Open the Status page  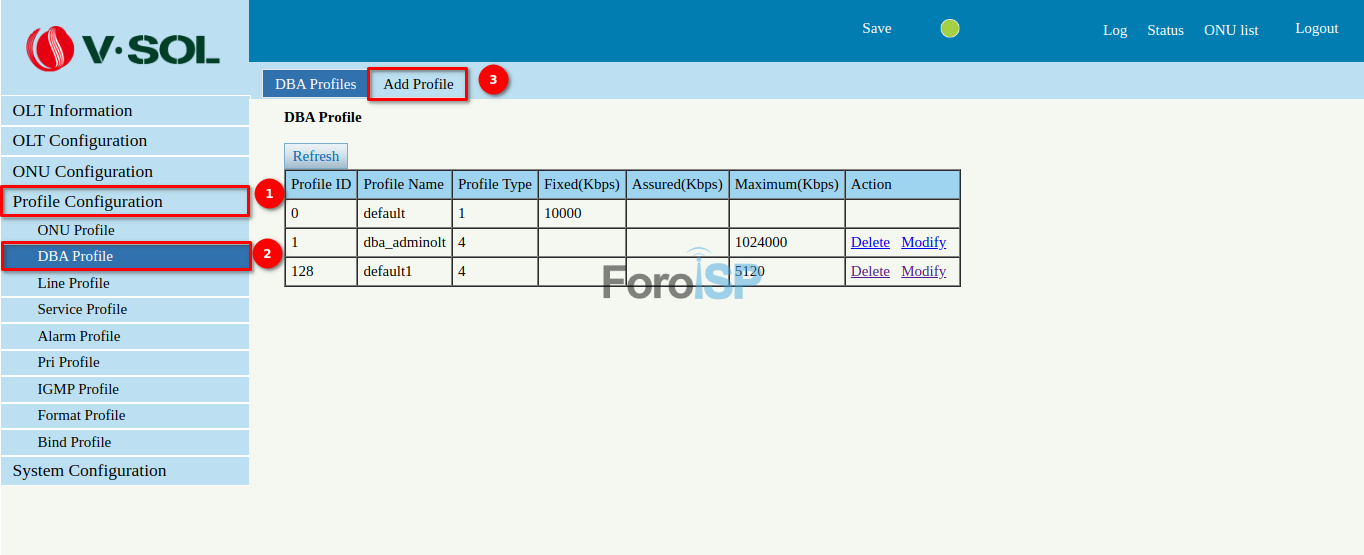coord(1165,30)
